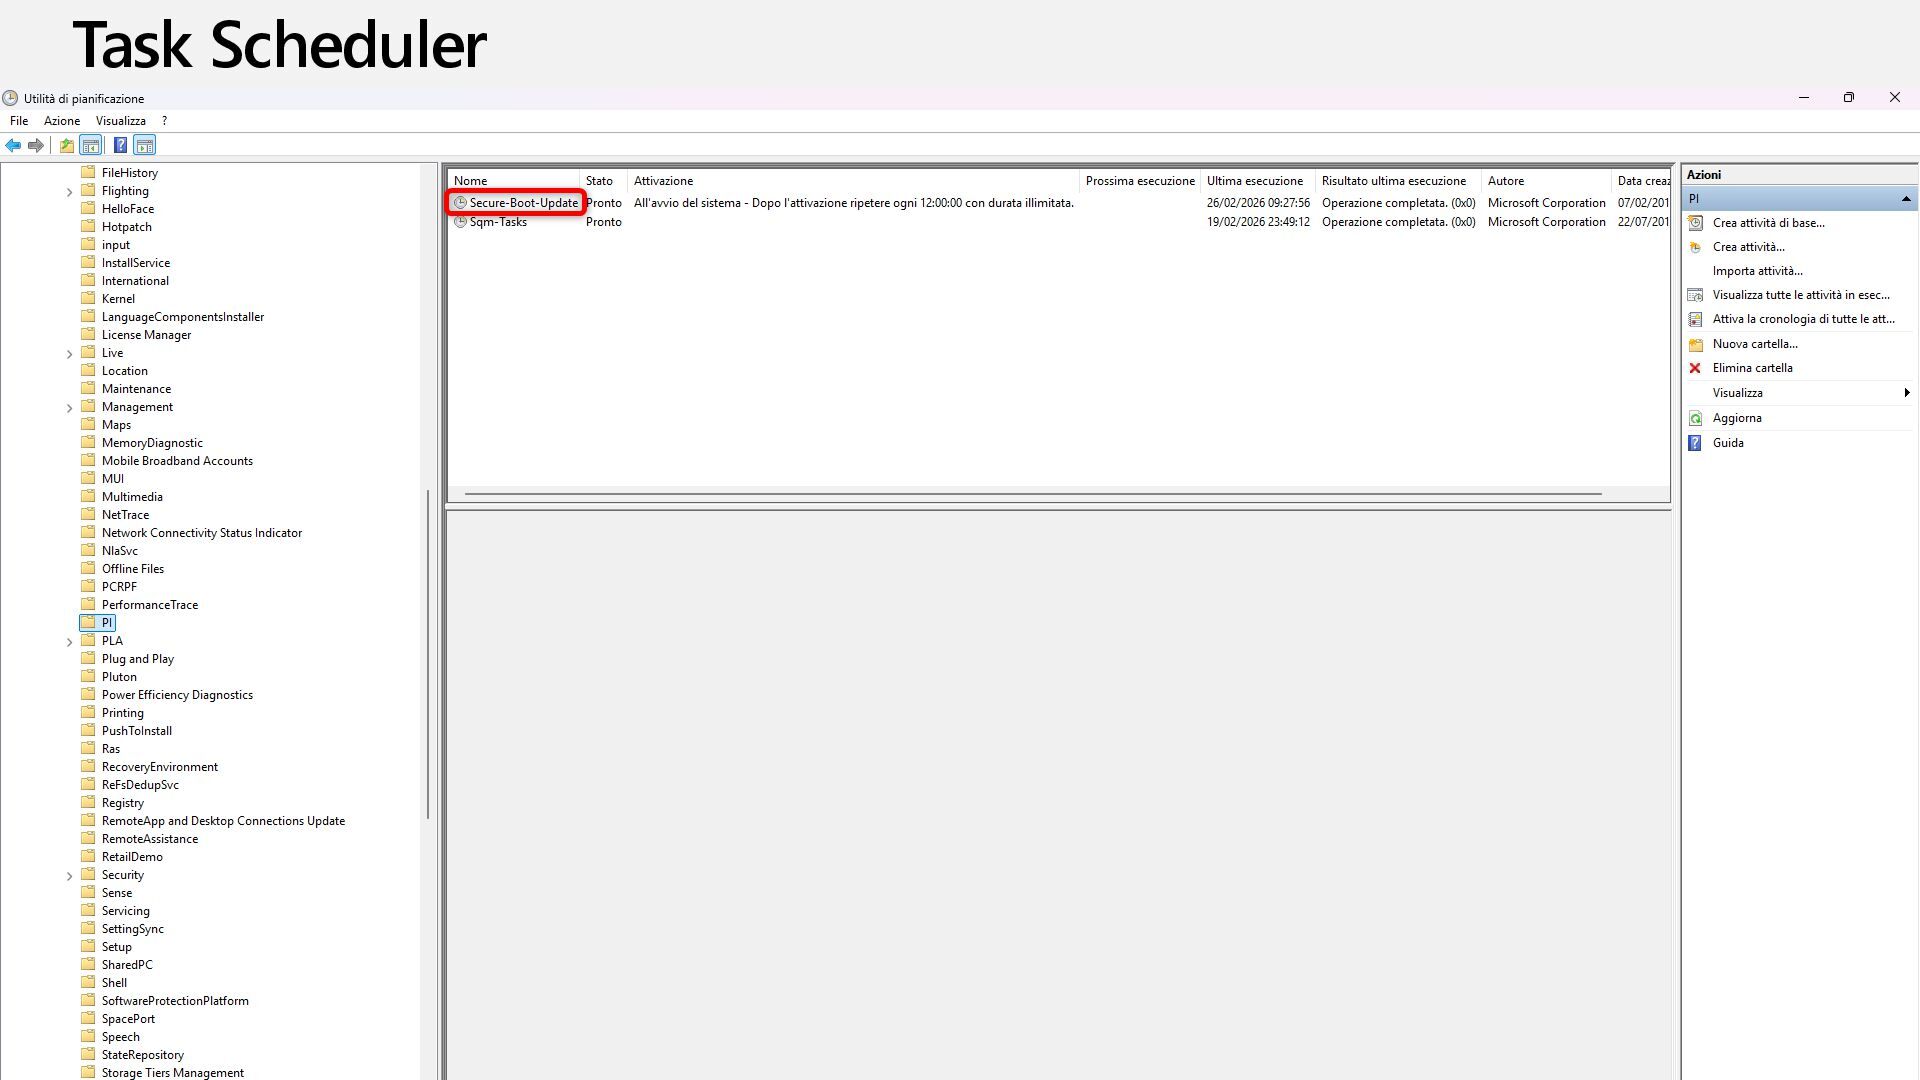Expand the Security folder tree node
This screenshot has height=1080, width=1920.
point(69,876)
